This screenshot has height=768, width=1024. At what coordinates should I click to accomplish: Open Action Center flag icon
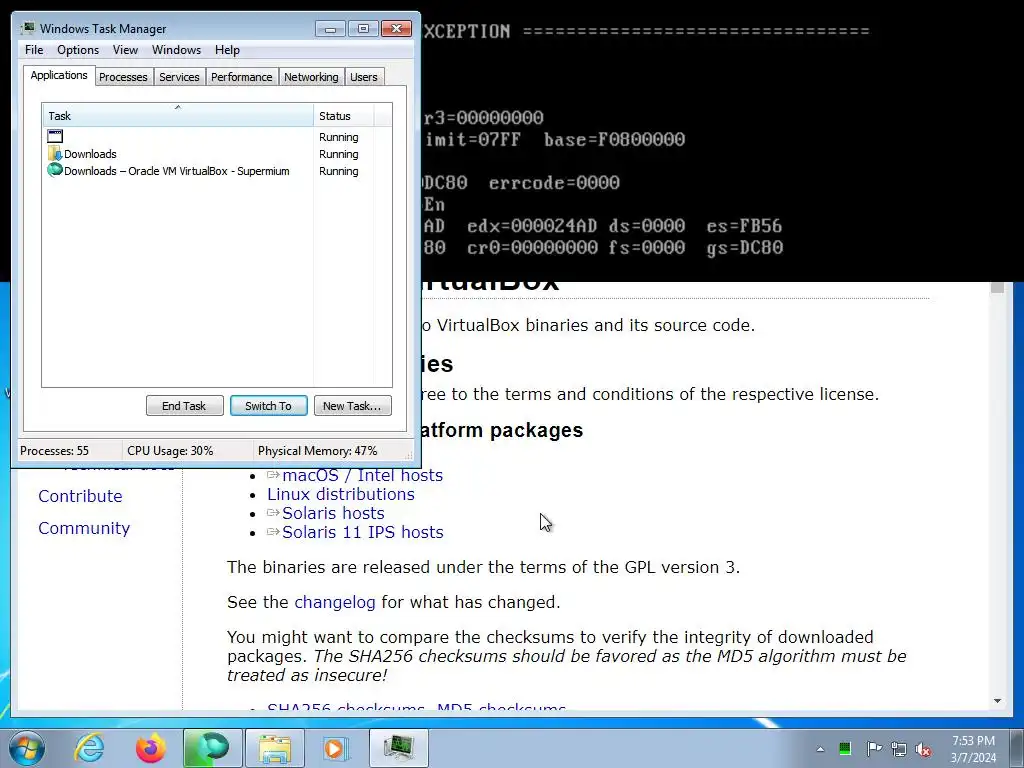tap(874, 748)
